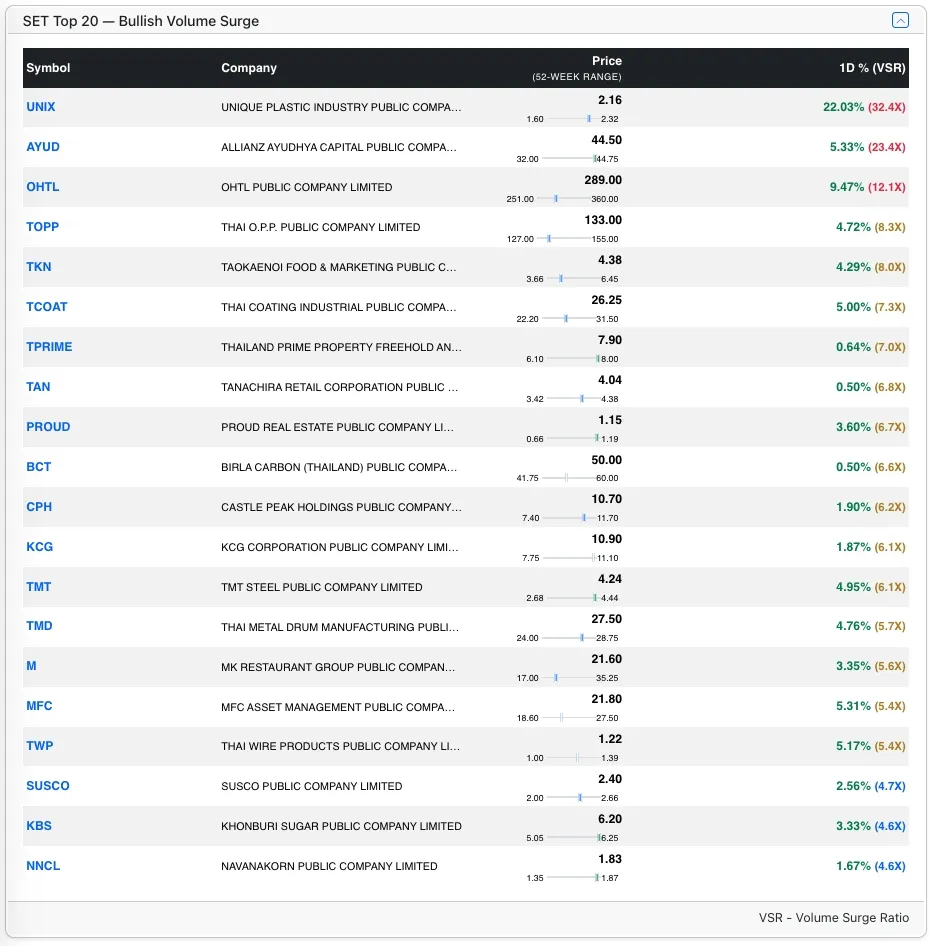
Task: Click TKN 52-week range bar marker
Action: (561, 279)
